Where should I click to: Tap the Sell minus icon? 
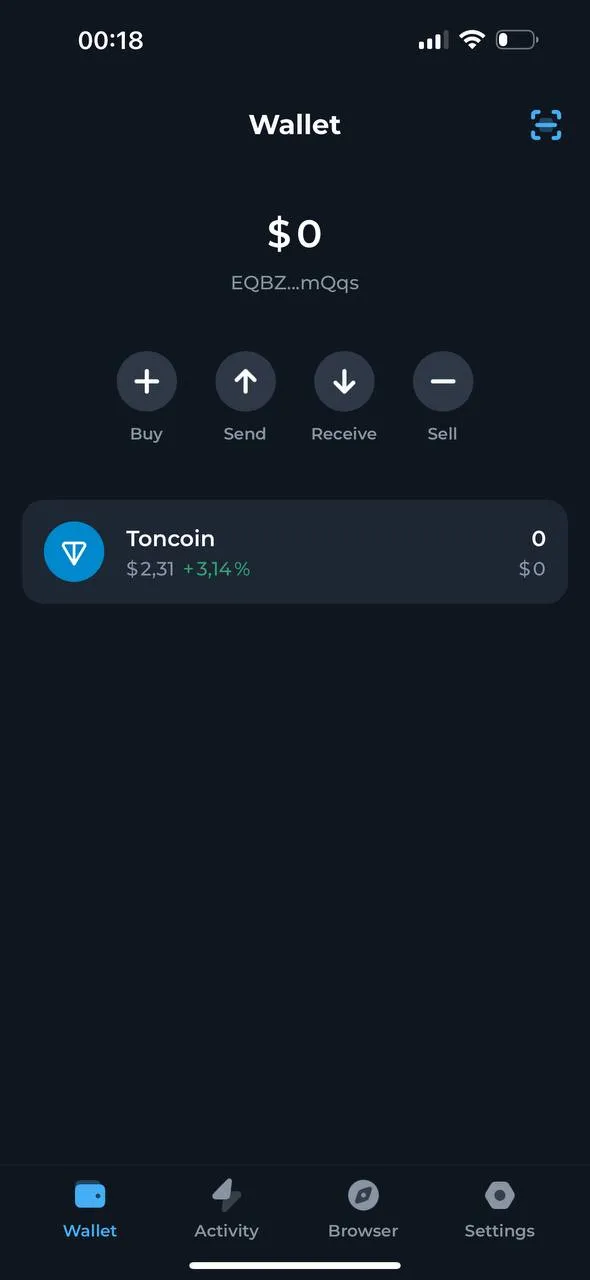[442, 381]
